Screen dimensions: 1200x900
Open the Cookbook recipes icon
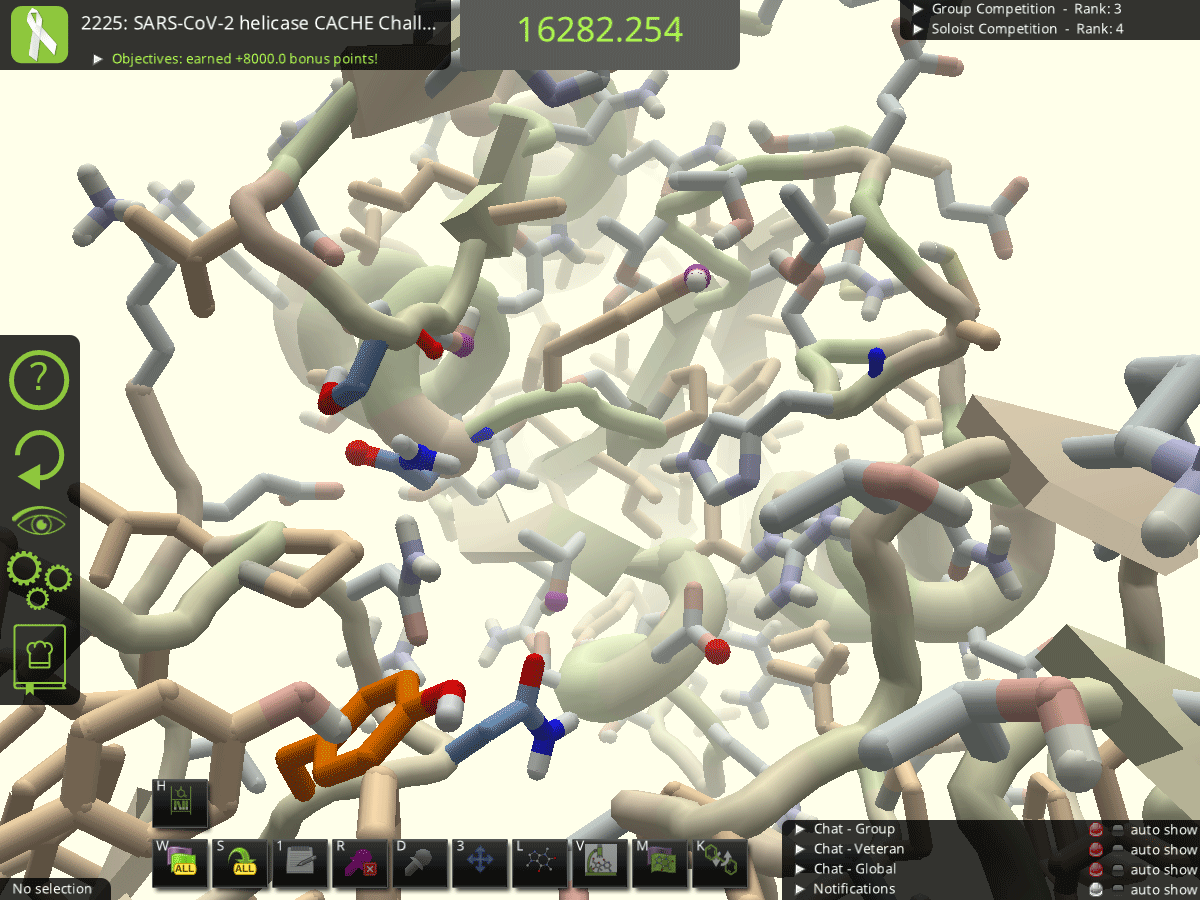click(39, 658)
